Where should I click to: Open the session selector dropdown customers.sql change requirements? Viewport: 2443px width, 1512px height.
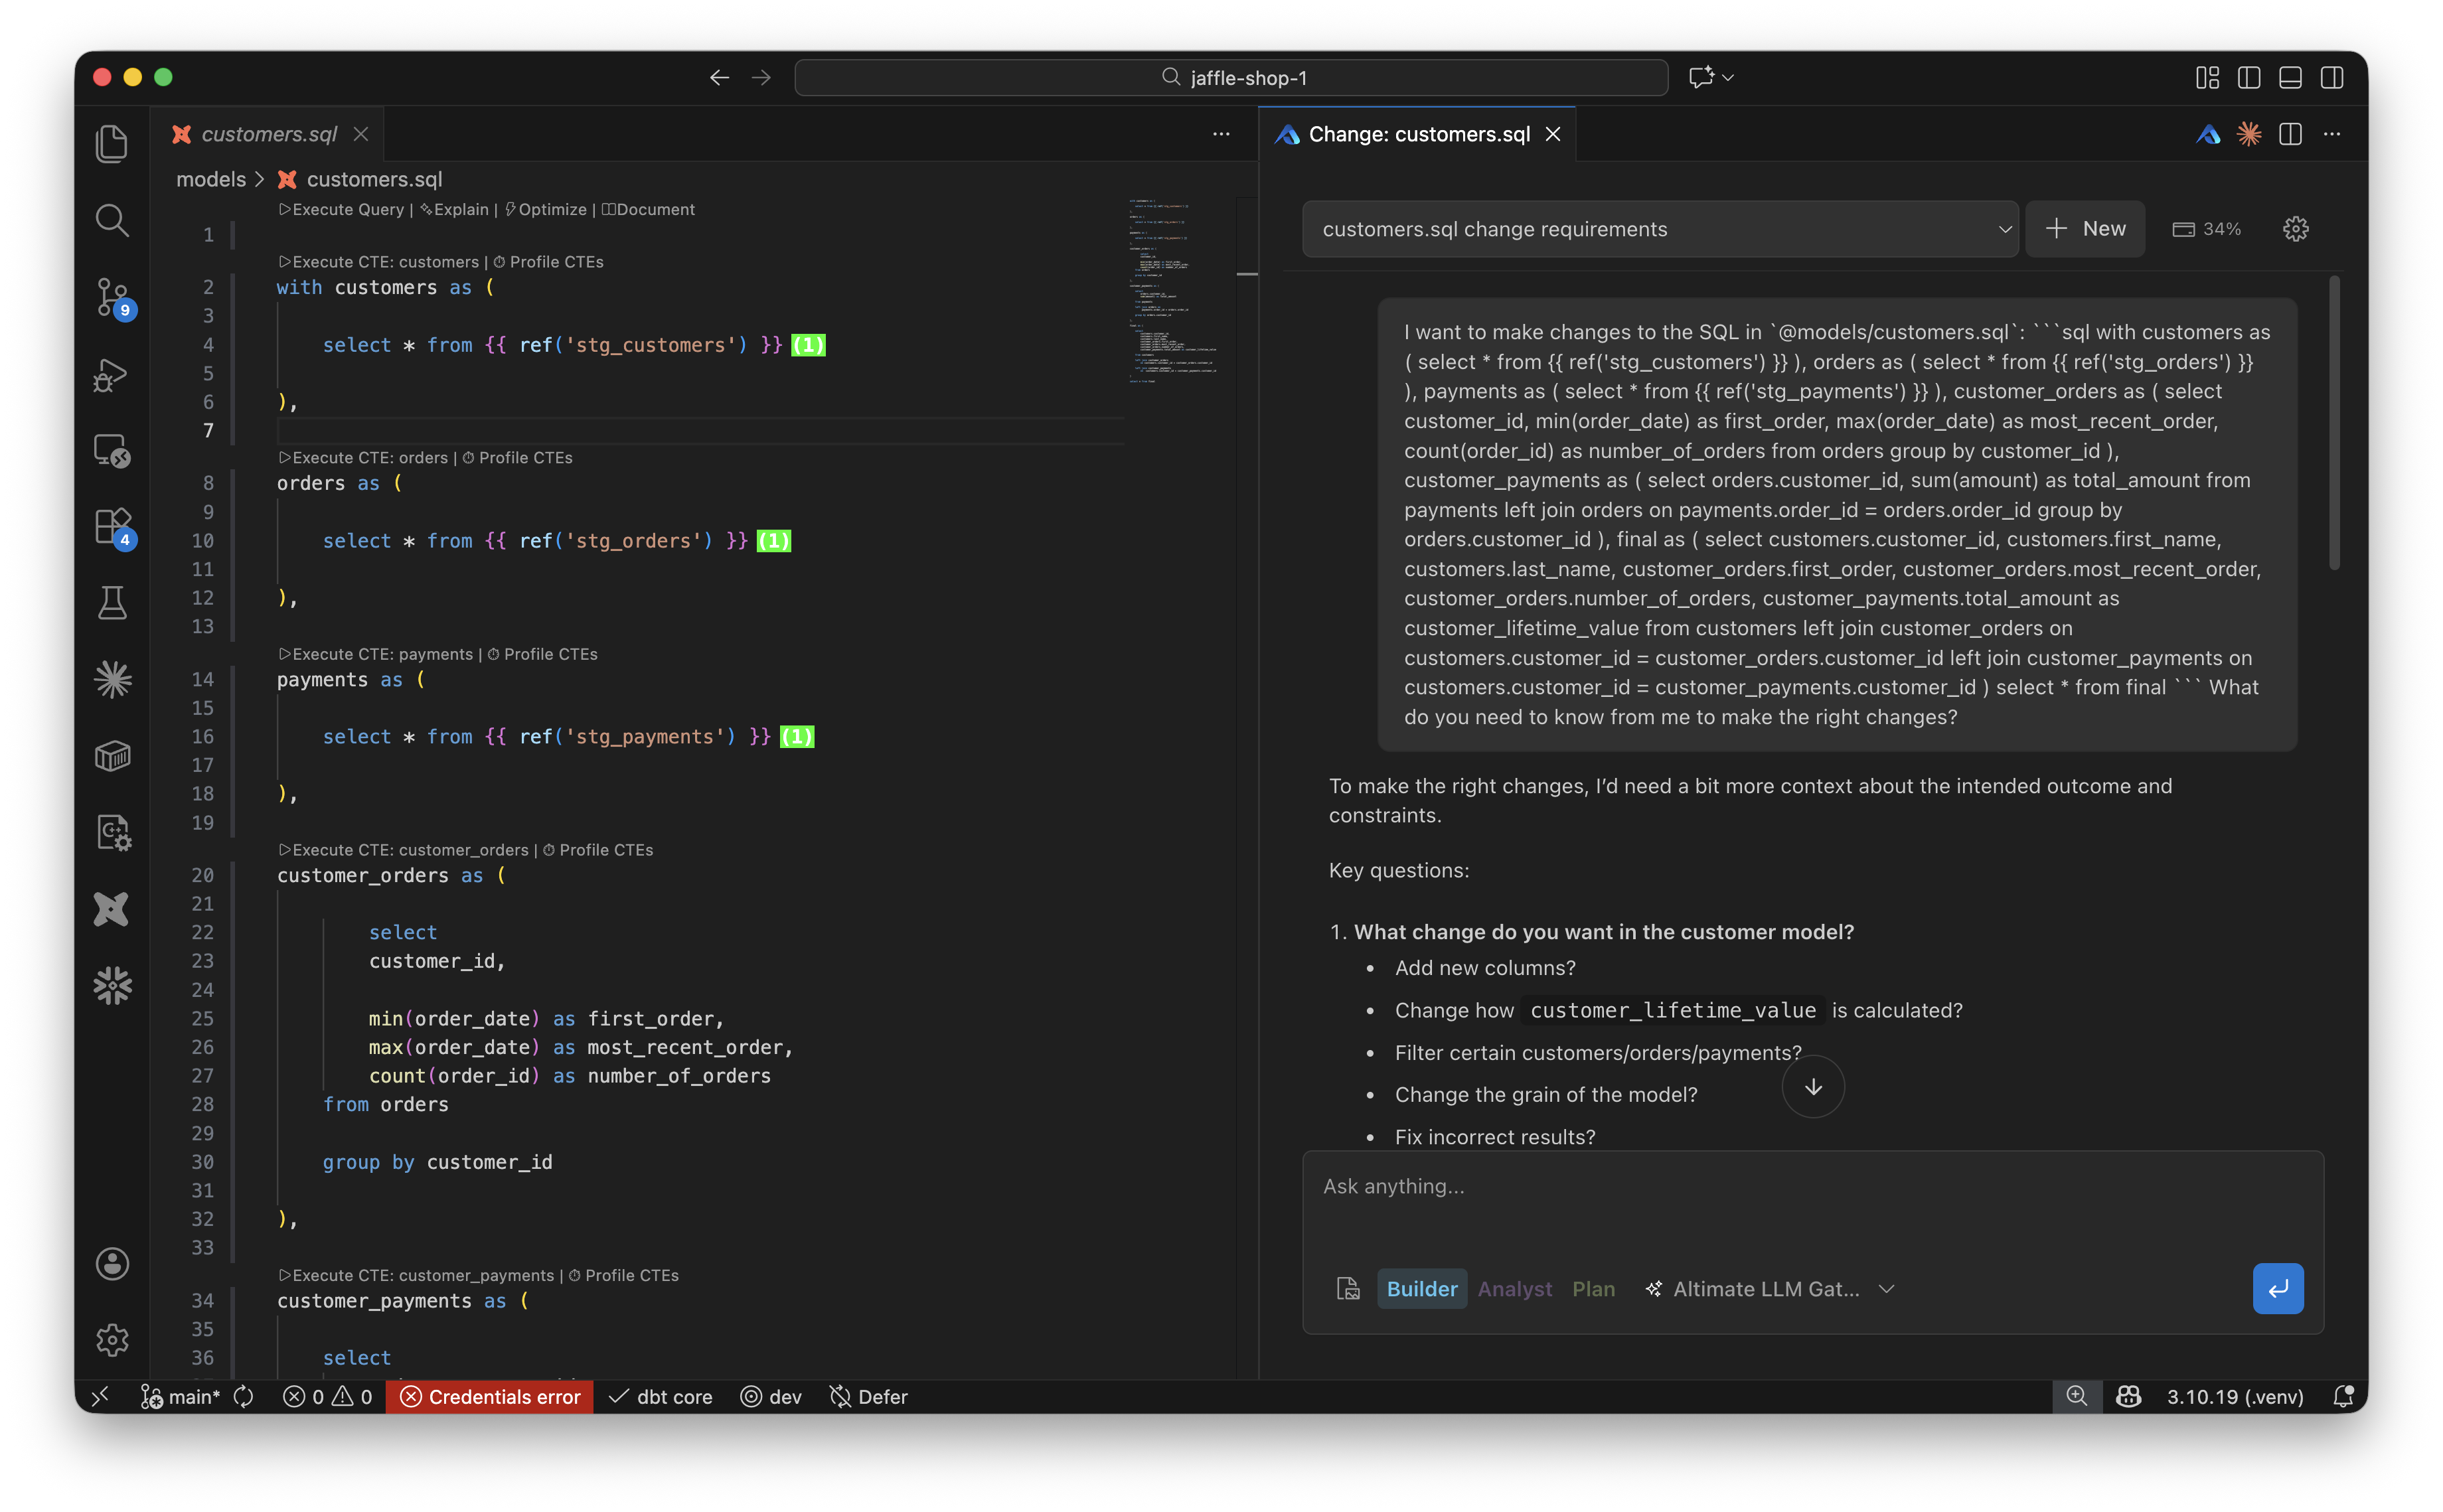[1660, 229]
